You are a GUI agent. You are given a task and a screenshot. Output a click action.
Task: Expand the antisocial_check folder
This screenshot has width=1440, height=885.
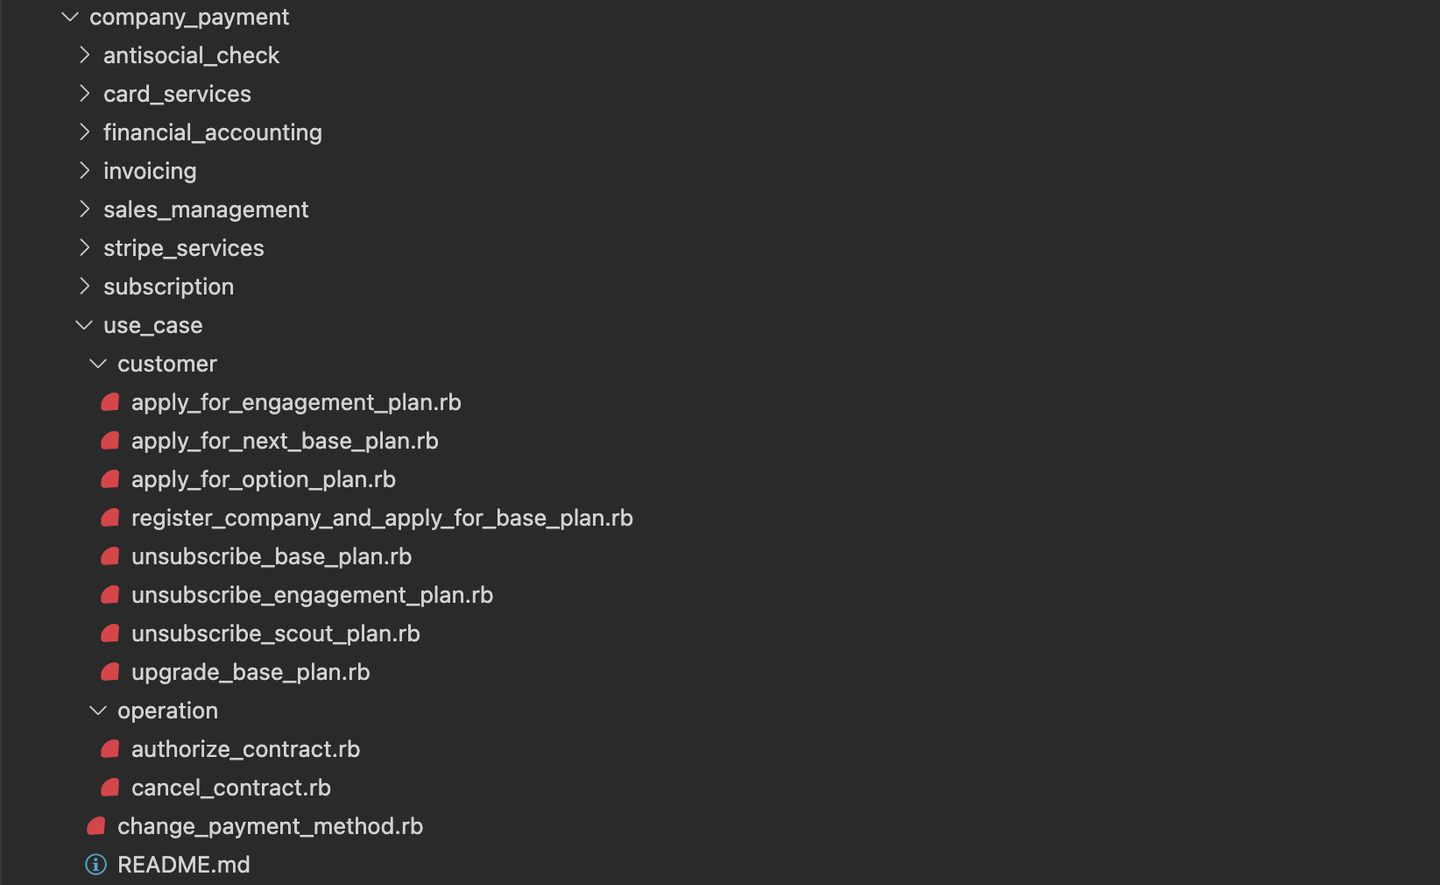coord(84,55)
